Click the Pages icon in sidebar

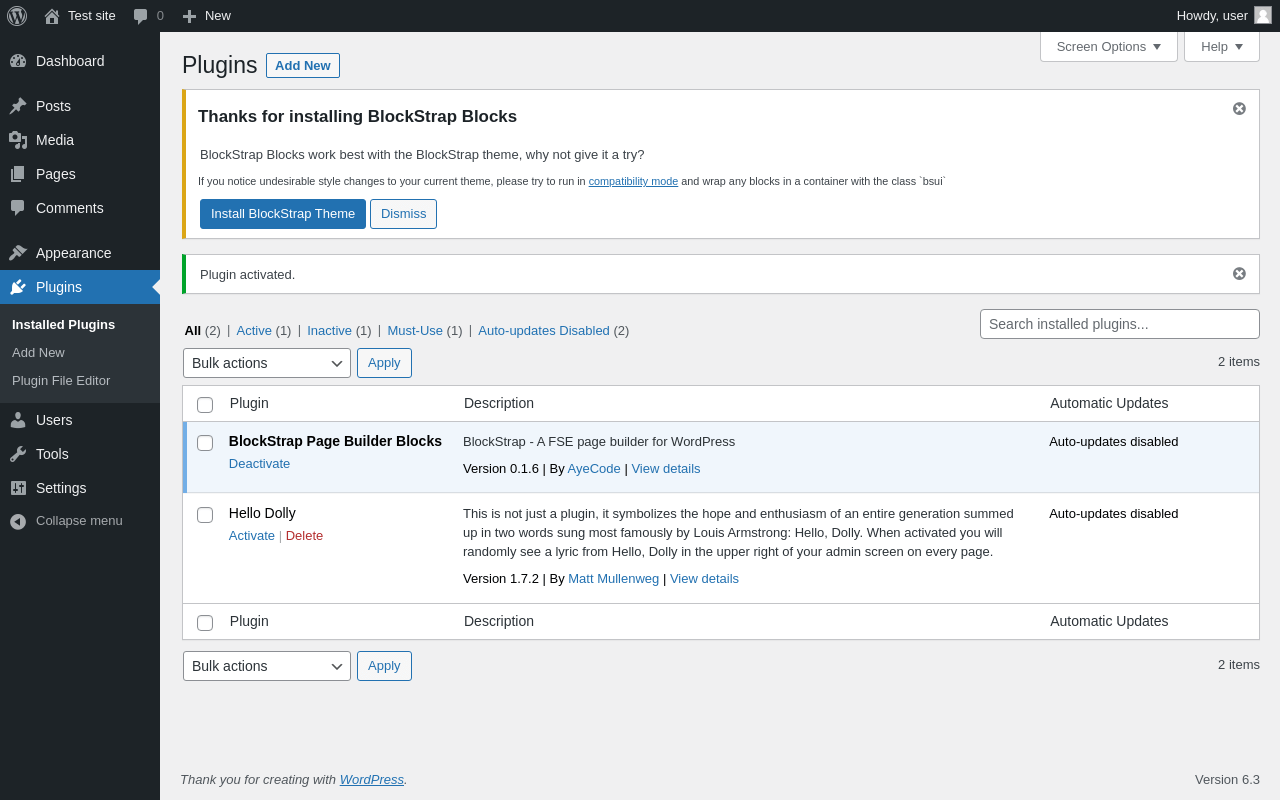[x=18, y=174]
